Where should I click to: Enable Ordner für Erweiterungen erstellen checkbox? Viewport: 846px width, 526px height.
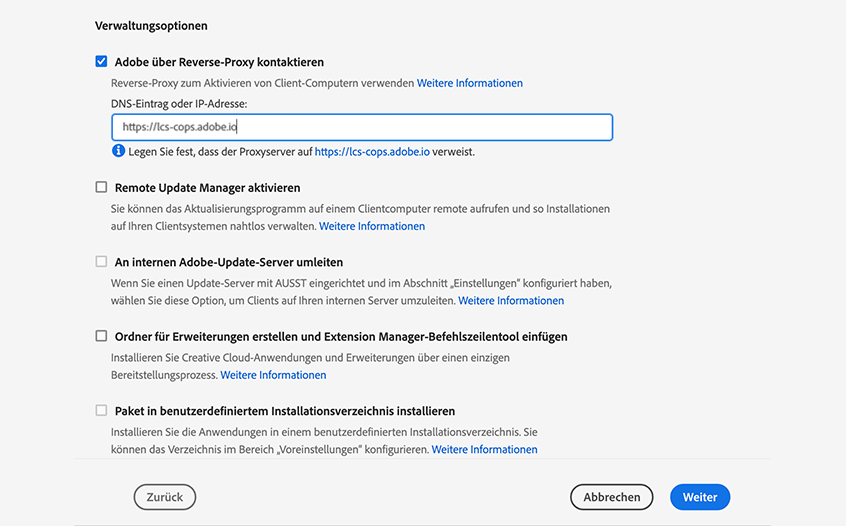point(101,336)
